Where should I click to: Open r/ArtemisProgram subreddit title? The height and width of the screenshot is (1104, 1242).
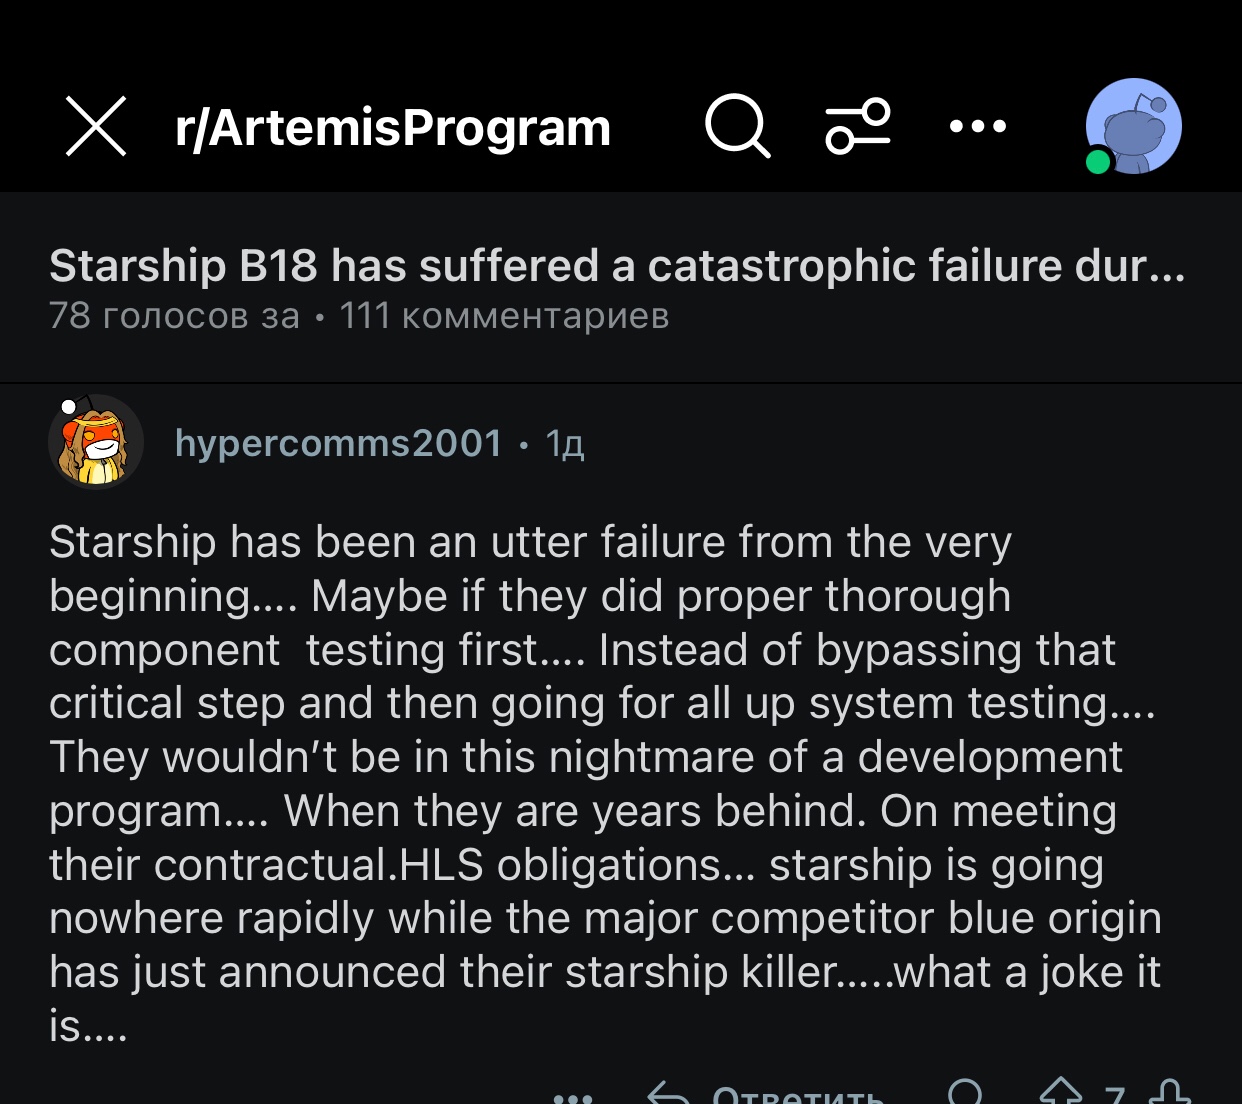(x=392, y=128)
